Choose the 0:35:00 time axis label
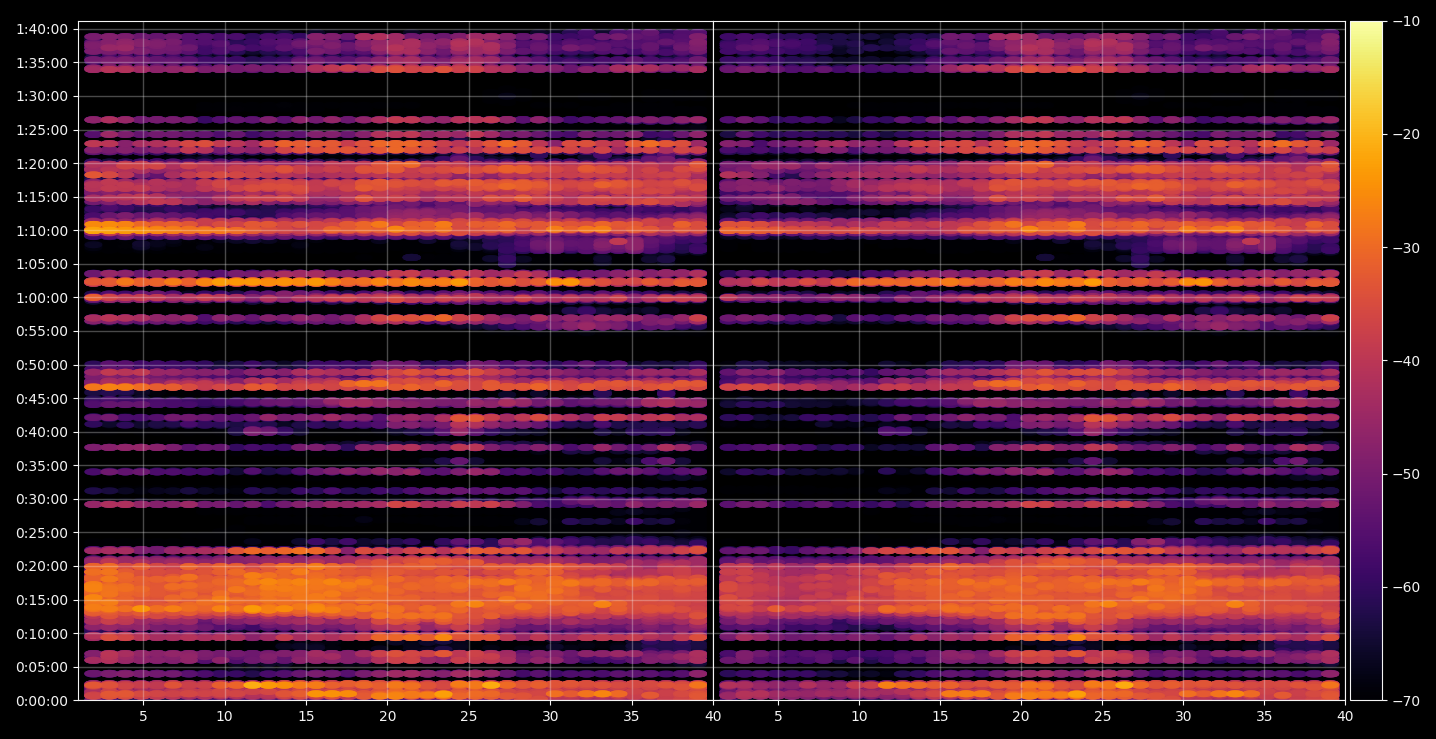The height and width of the screenshot is (739, 1436). tap(42, 465)
